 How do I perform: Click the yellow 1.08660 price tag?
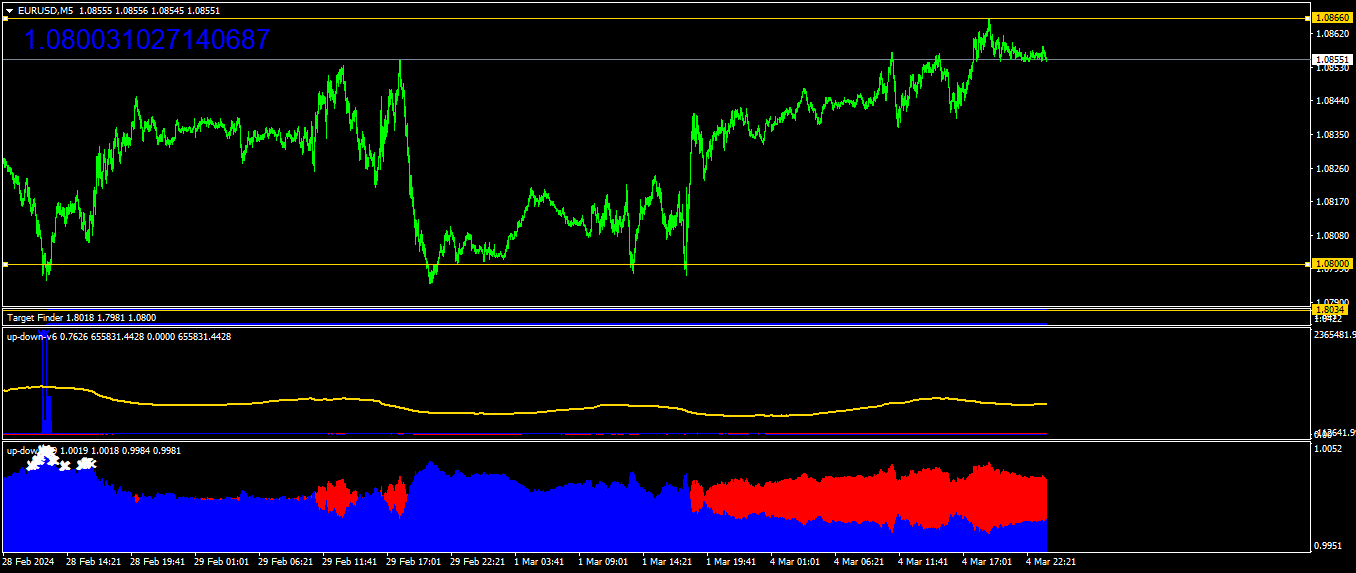(x=1331, y=18)
